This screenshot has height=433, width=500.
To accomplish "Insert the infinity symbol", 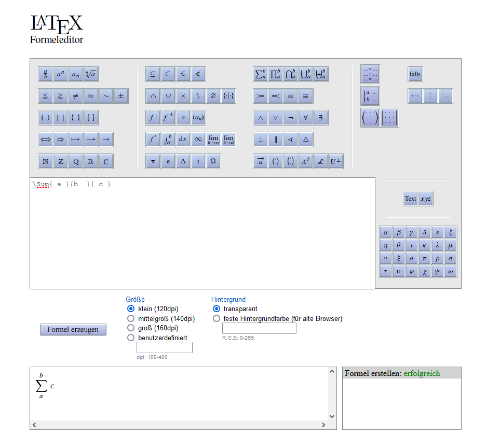I will coord(198,139).
